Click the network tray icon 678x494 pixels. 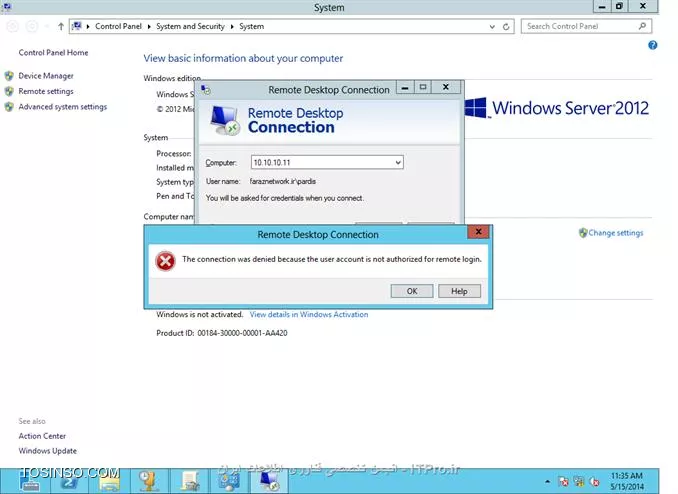point(579,481)
